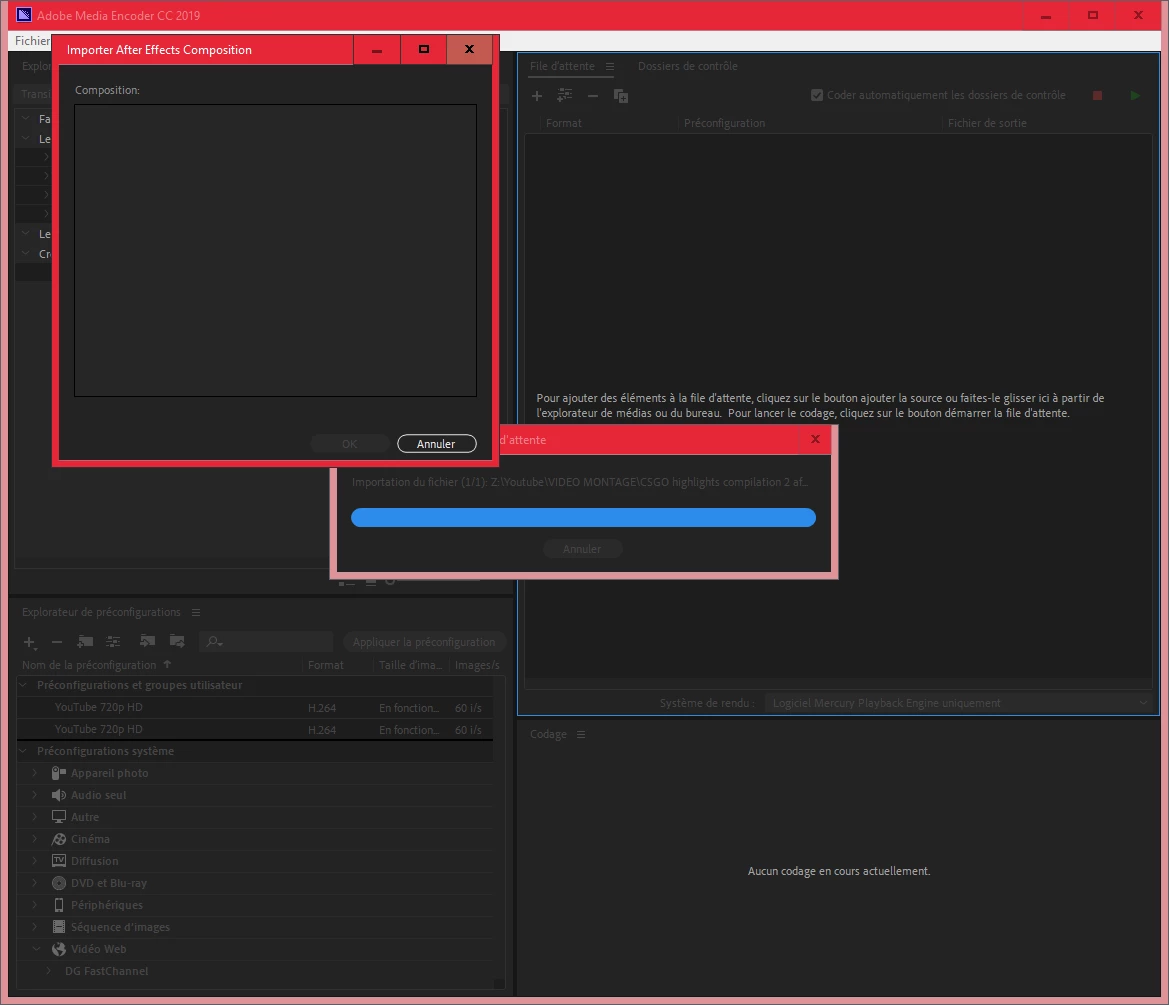Click the Vidéo Web globe icon

[59, 949]
